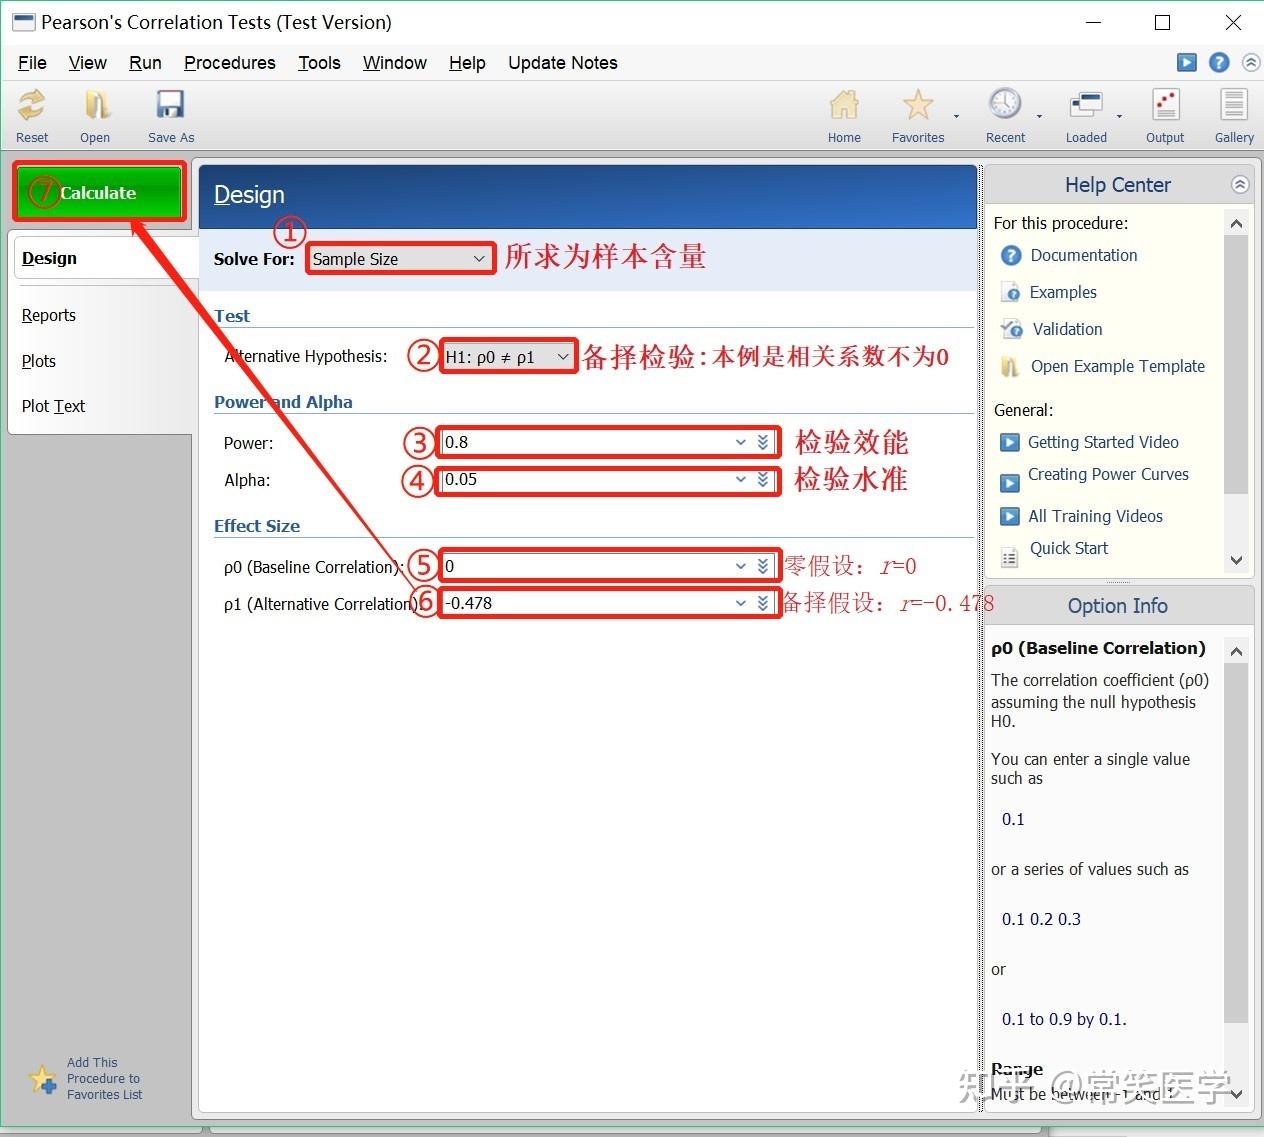1264x1137 pixels.
Task: Open the Recent dropdown arrow
Action: (x=1039, y=117)
